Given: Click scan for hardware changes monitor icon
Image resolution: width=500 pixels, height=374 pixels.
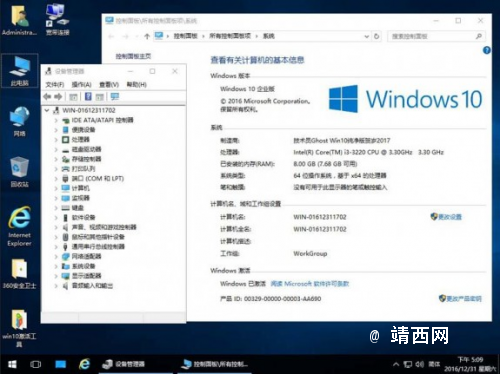Looking at the screenshot, I should coord(115,97).
